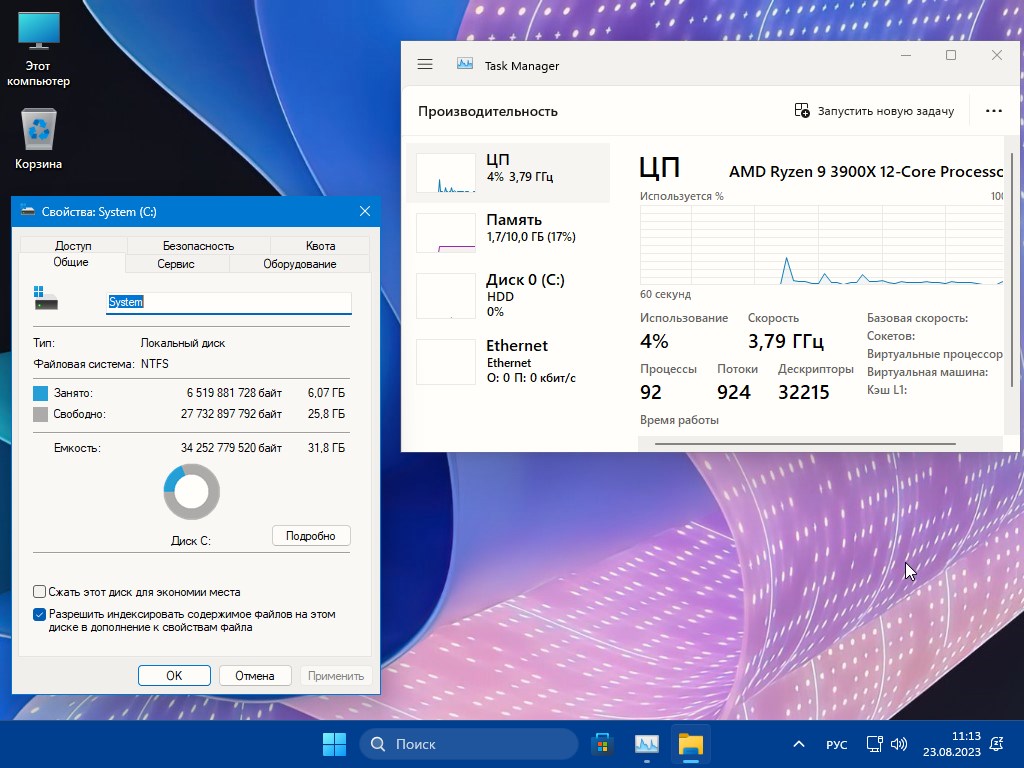Image resolution: width=1024 pixels, height=768 pixels.
Task: Select the ЦП mini graph thumbnail
Action: tap(445, 173)
